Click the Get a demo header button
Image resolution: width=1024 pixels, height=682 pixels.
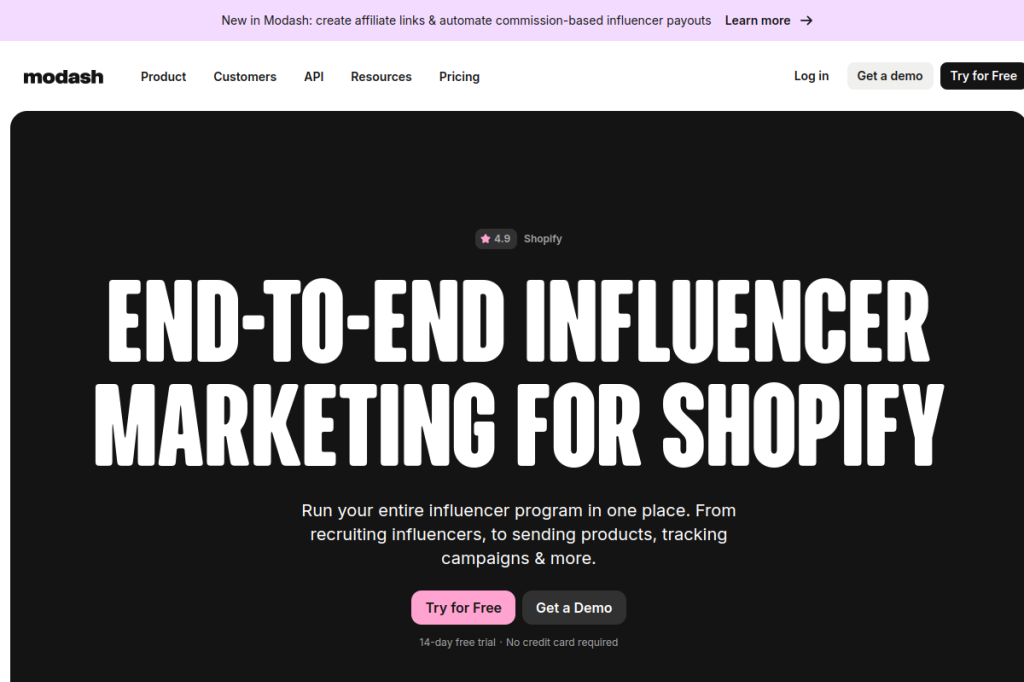tap(890, 76)
